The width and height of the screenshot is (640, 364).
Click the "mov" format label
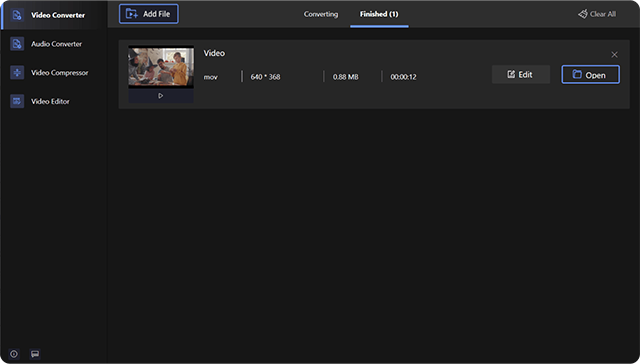(211, 77)
